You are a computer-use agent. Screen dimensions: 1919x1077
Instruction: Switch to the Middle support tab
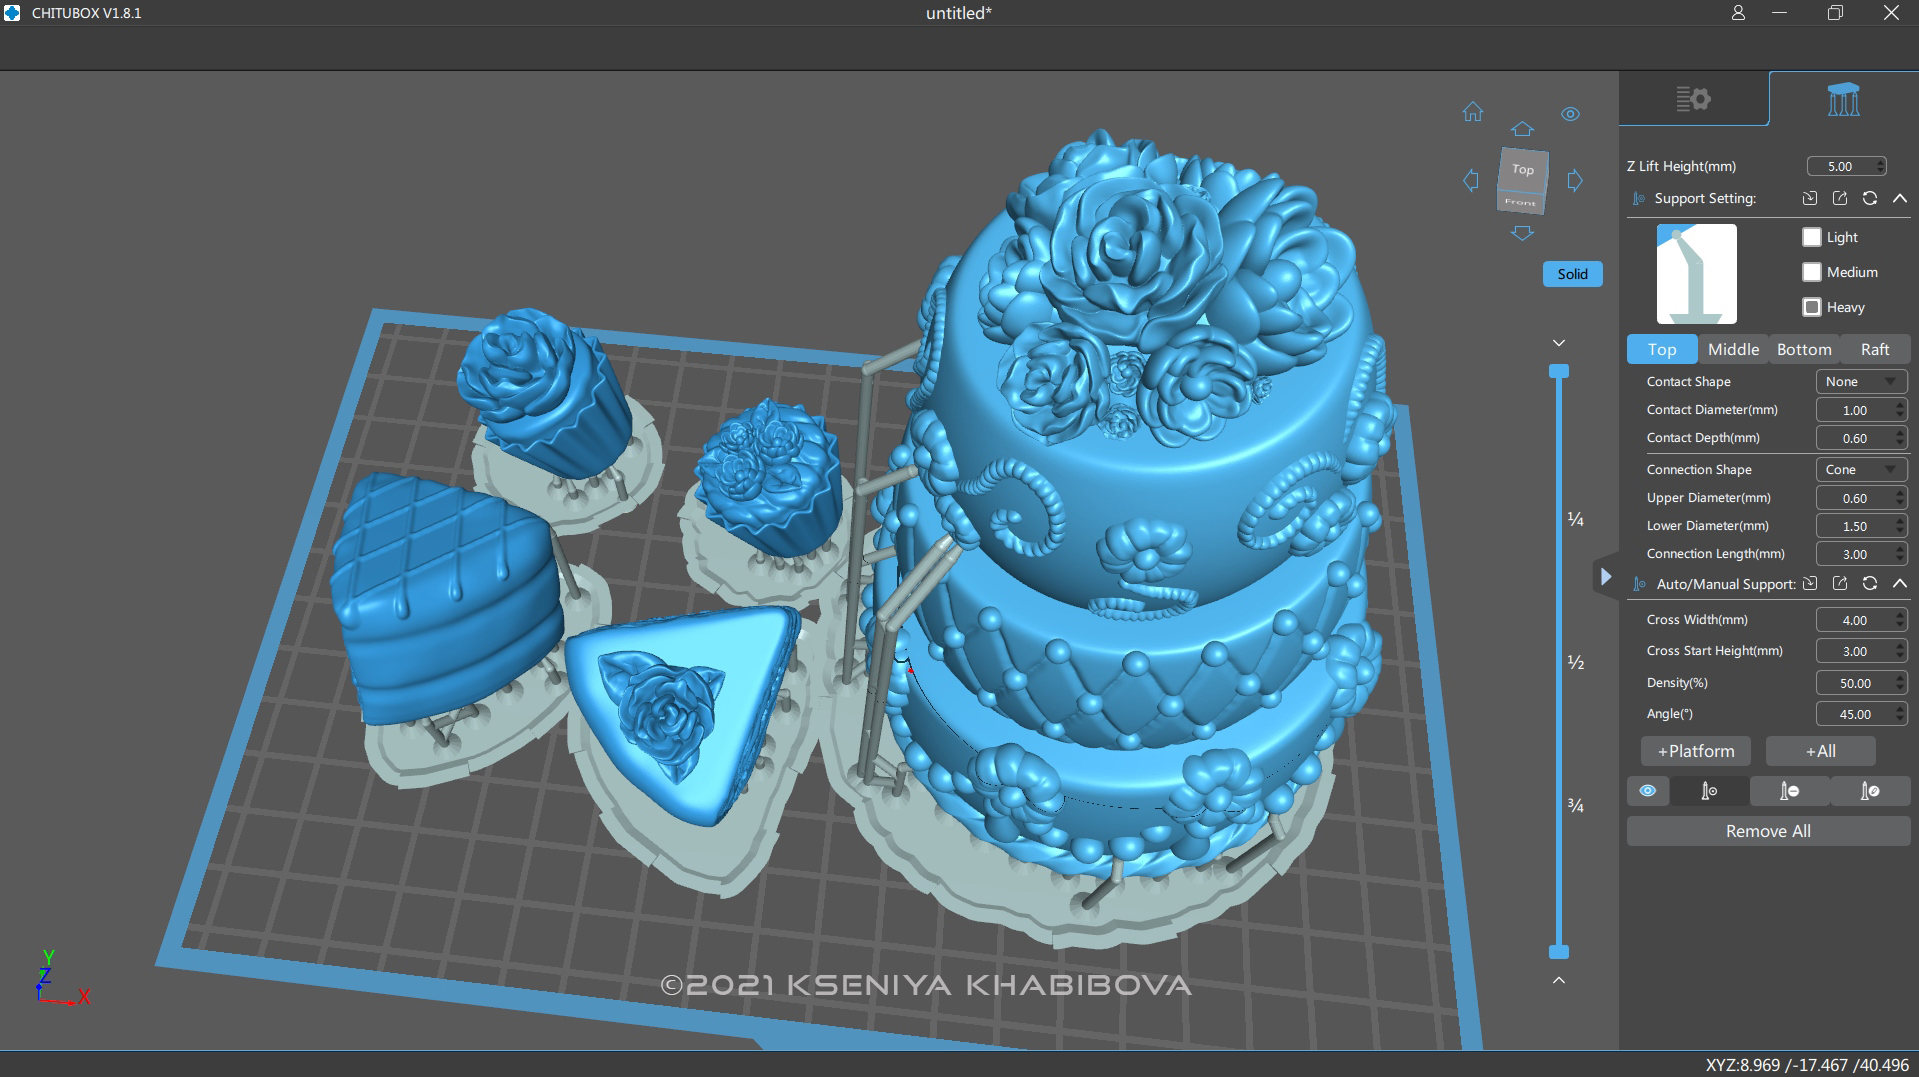click(x=1733, y=349)
